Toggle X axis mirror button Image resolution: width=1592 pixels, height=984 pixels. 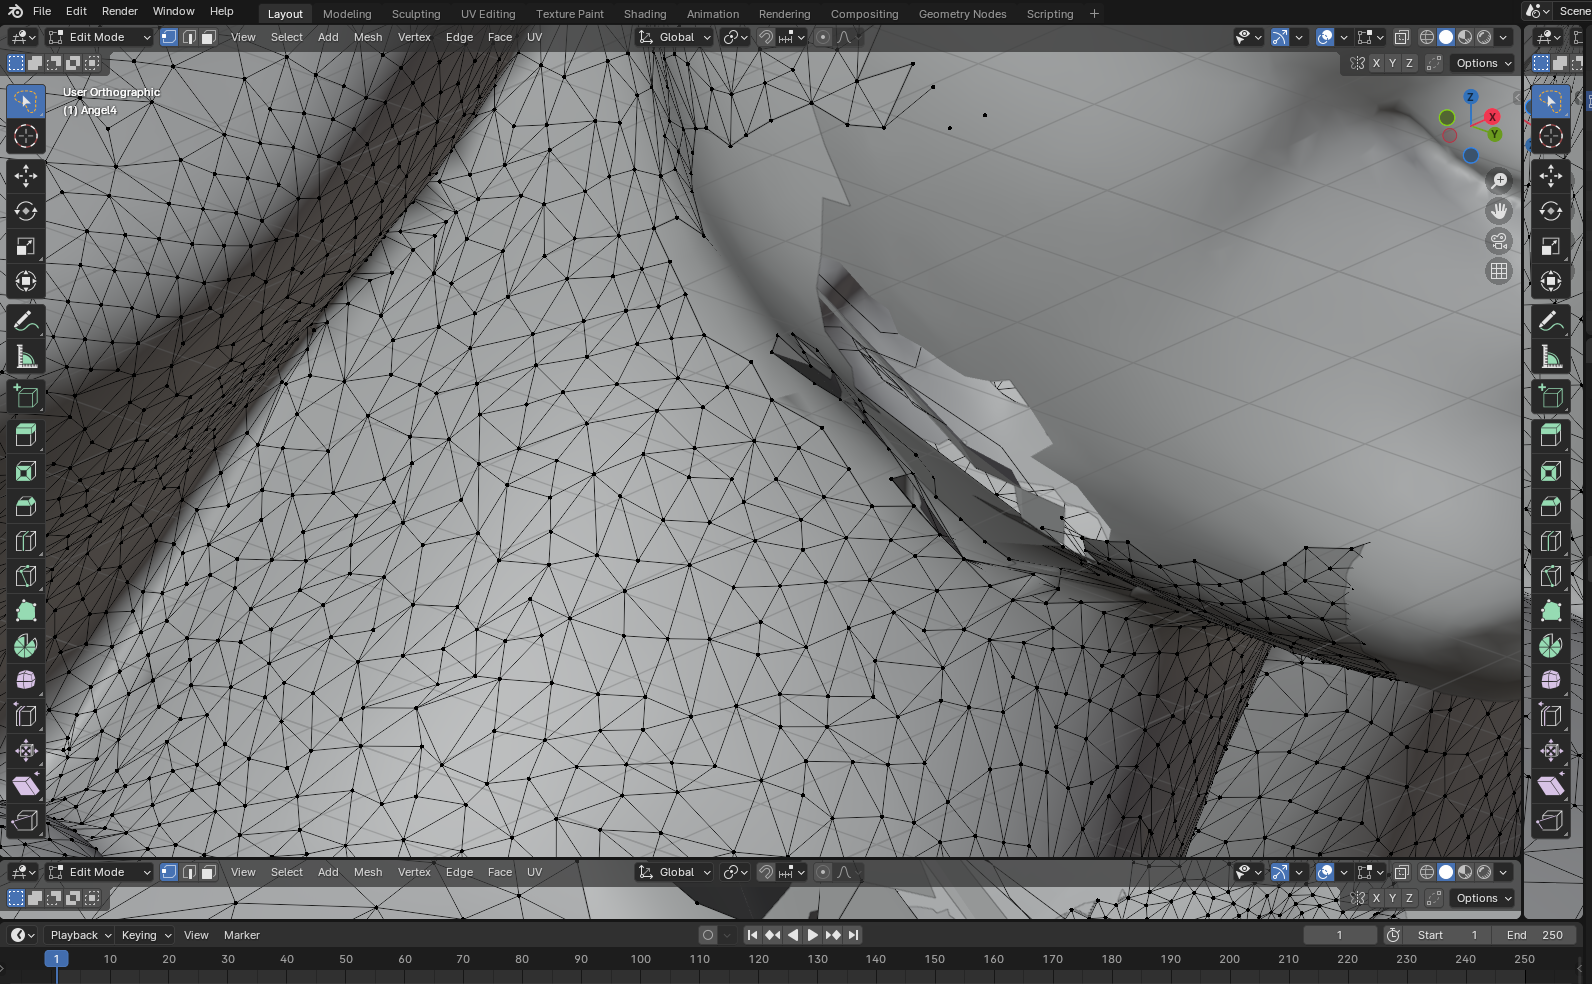pyautogui.click(x=1376, y=63)
